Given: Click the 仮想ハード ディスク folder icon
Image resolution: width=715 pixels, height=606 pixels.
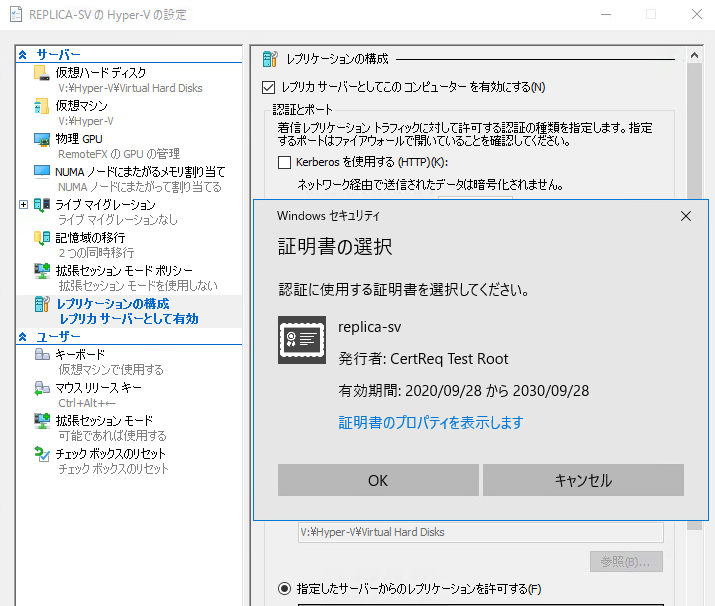Looking at the screenshot, I should point(41,73).
